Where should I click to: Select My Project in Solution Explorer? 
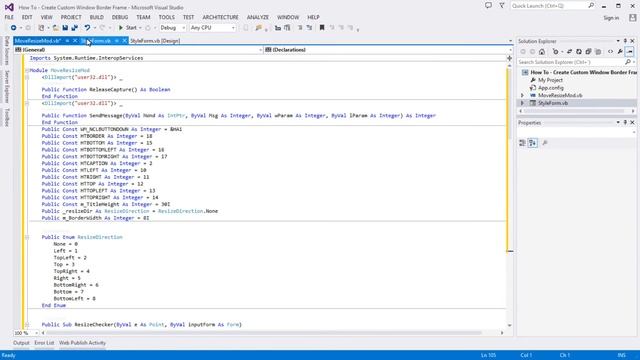[x=550, y=80]
